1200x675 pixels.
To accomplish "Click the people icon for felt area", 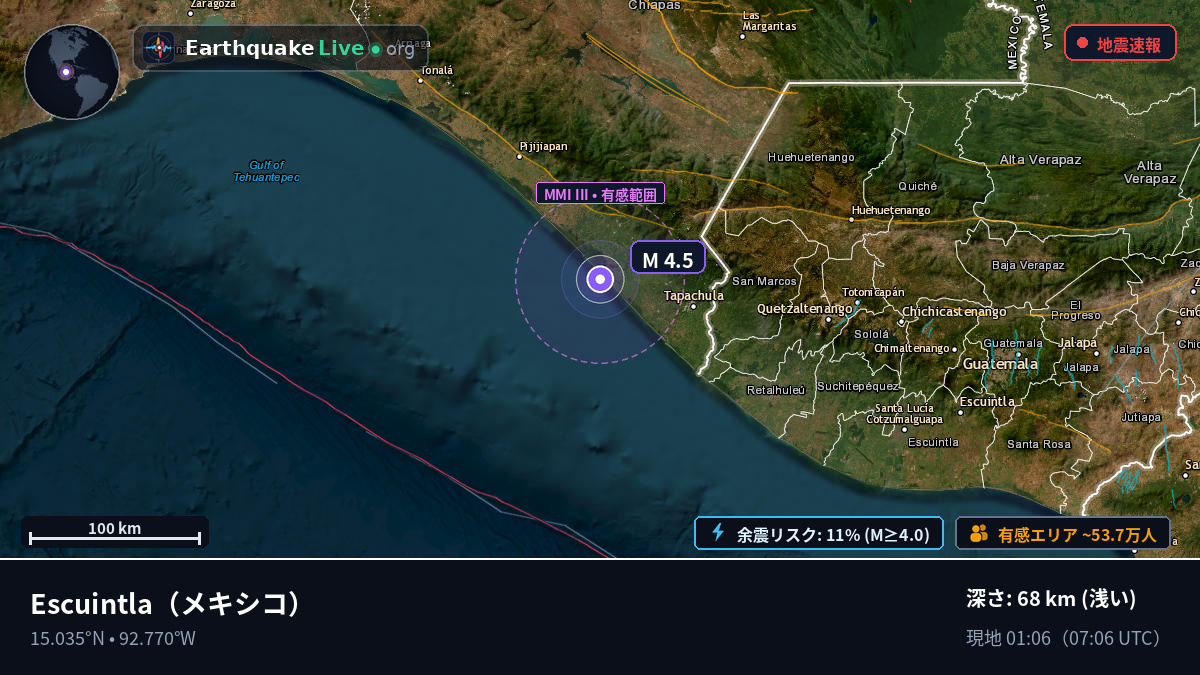I will pyautogui.click(x=979, y=533).
